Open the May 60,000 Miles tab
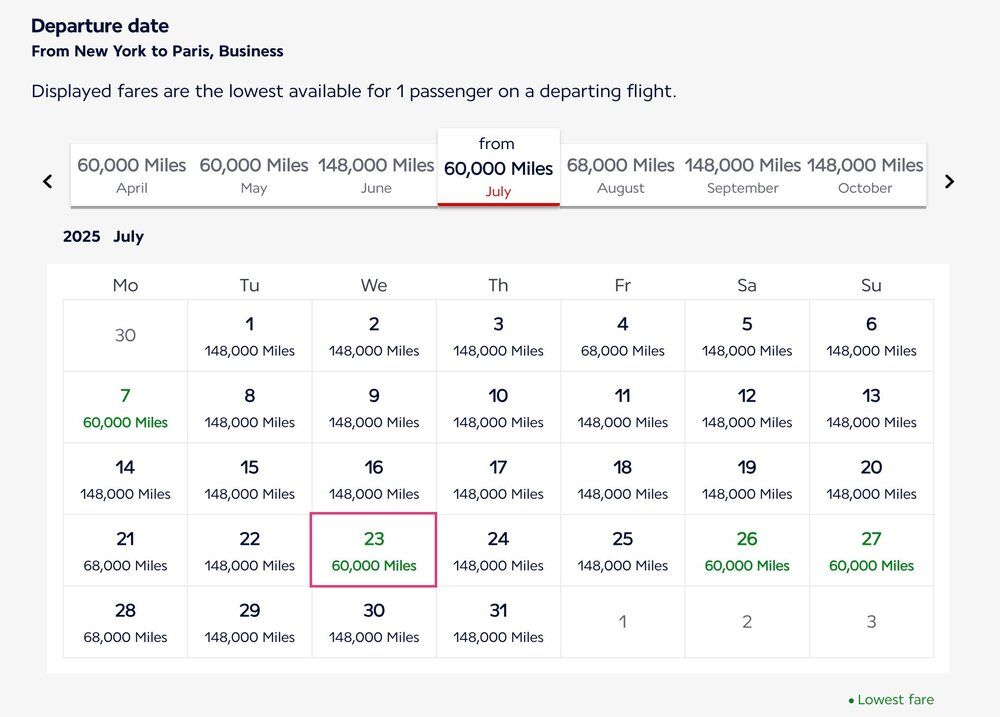The image size is (1000, 717). tap(254, 175)
